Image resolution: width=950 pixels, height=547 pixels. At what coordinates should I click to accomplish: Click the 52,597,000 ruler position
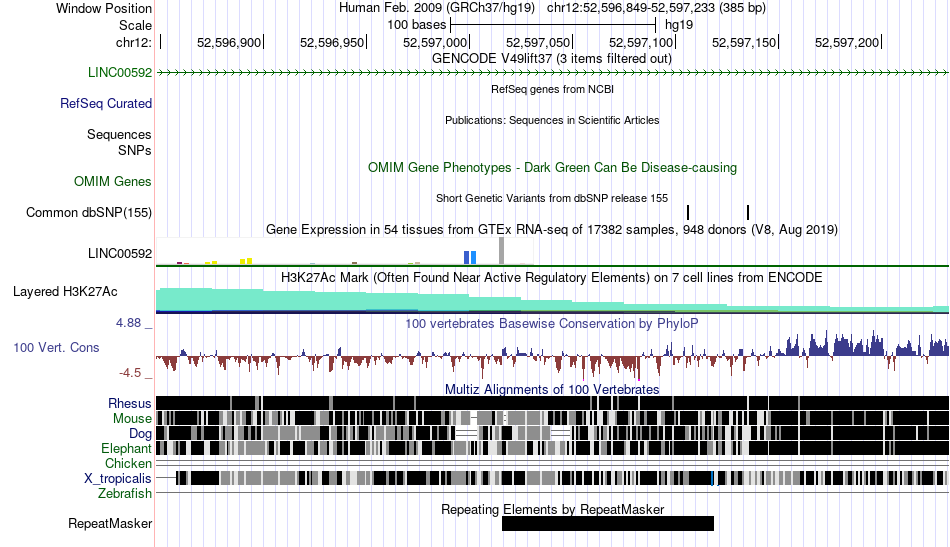pos(435,42)
